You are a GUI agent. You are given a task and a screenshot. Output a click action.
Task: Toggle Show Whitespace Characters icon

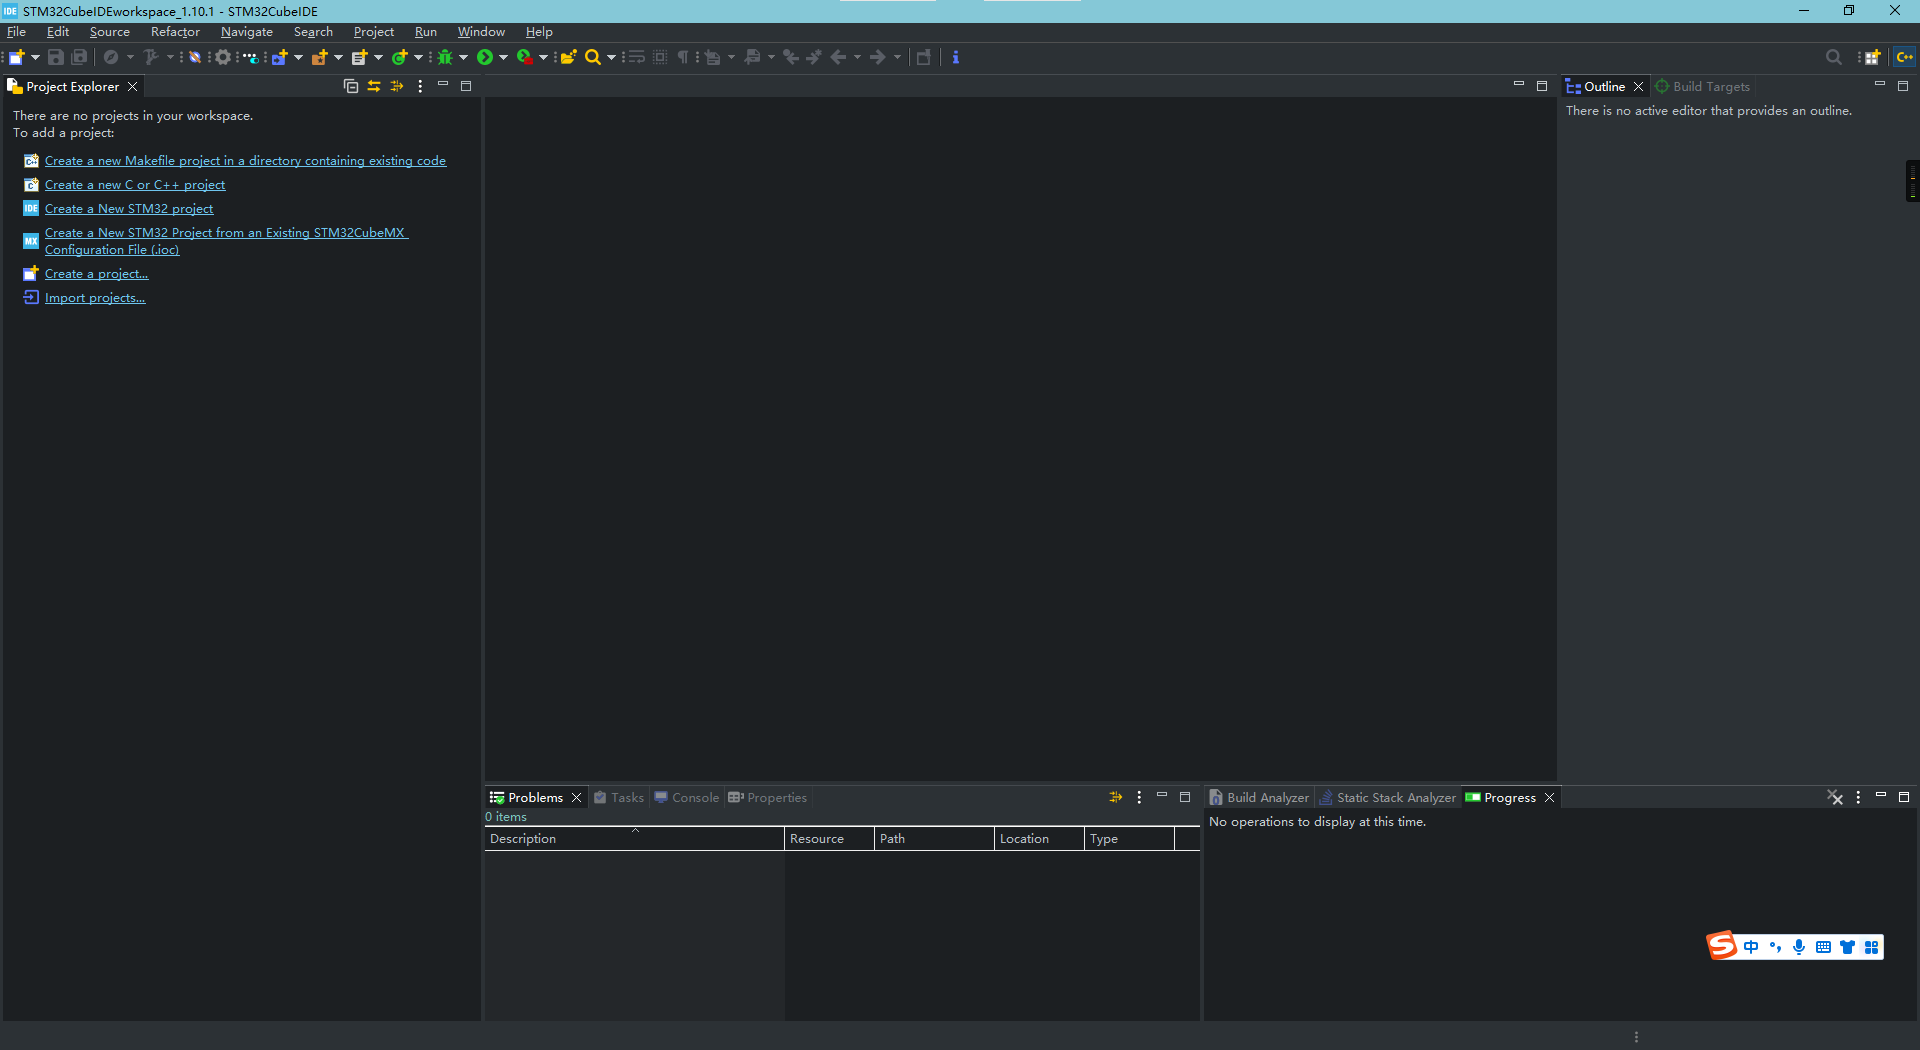(x=683, y=57)
